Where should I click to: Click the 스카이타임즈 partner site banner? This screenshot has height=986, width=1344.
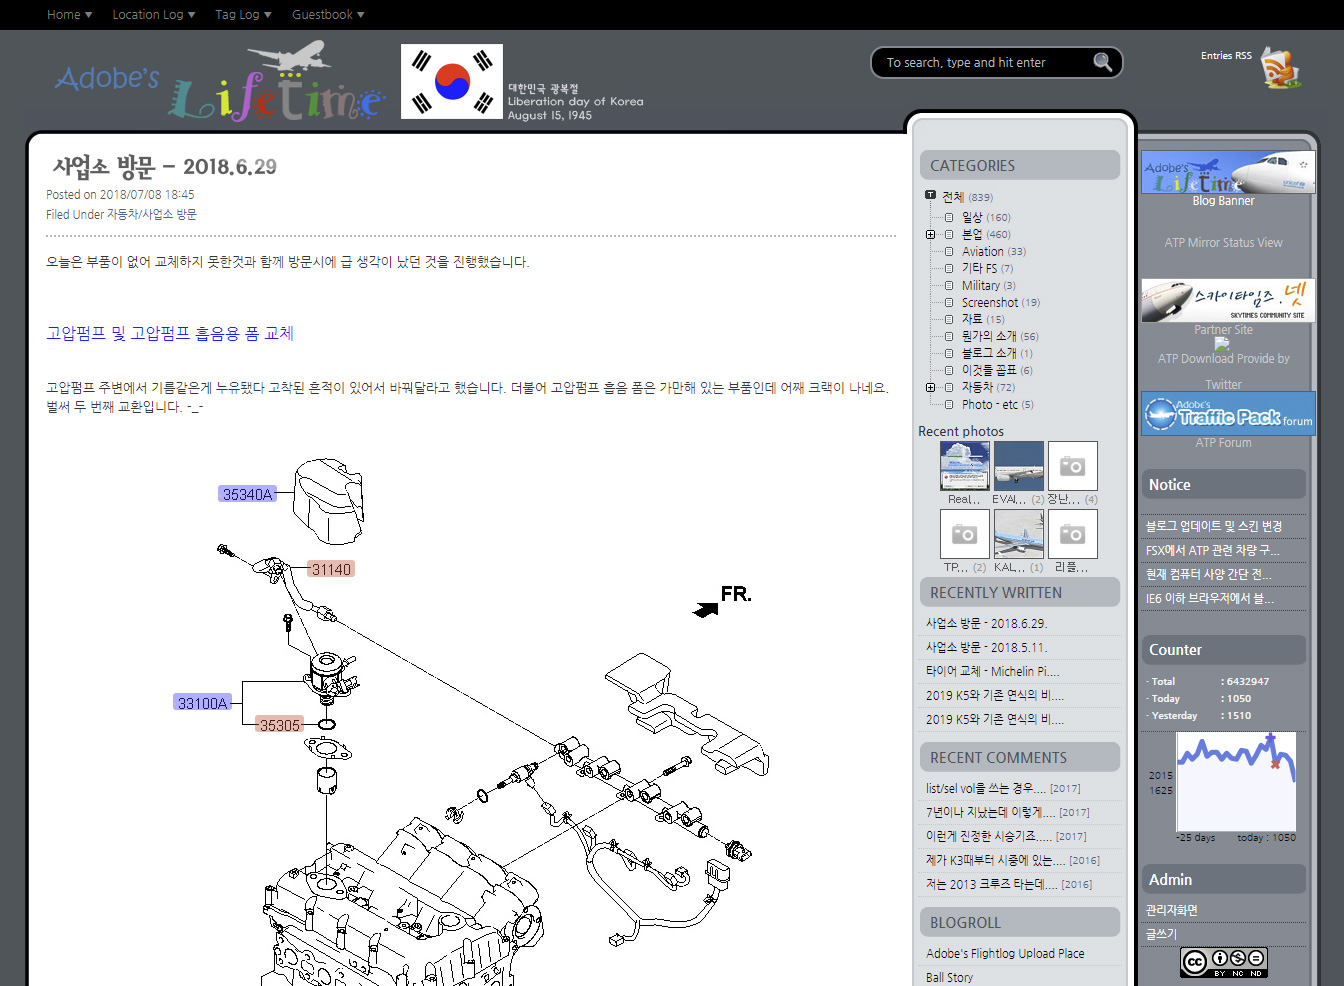(x=1228, y=300)
